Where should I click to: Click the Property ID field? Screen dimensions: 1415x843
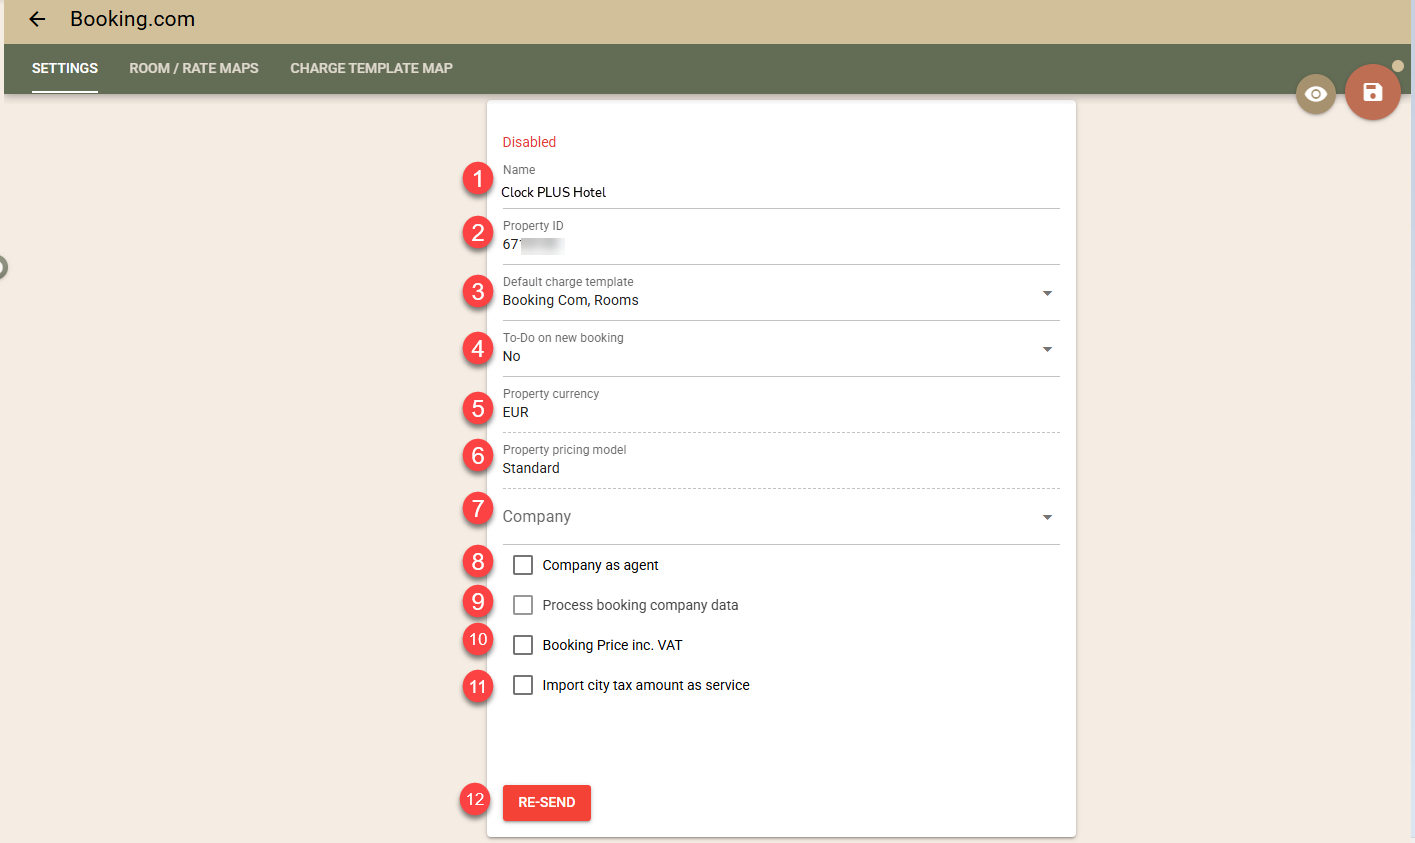[780, 244]
